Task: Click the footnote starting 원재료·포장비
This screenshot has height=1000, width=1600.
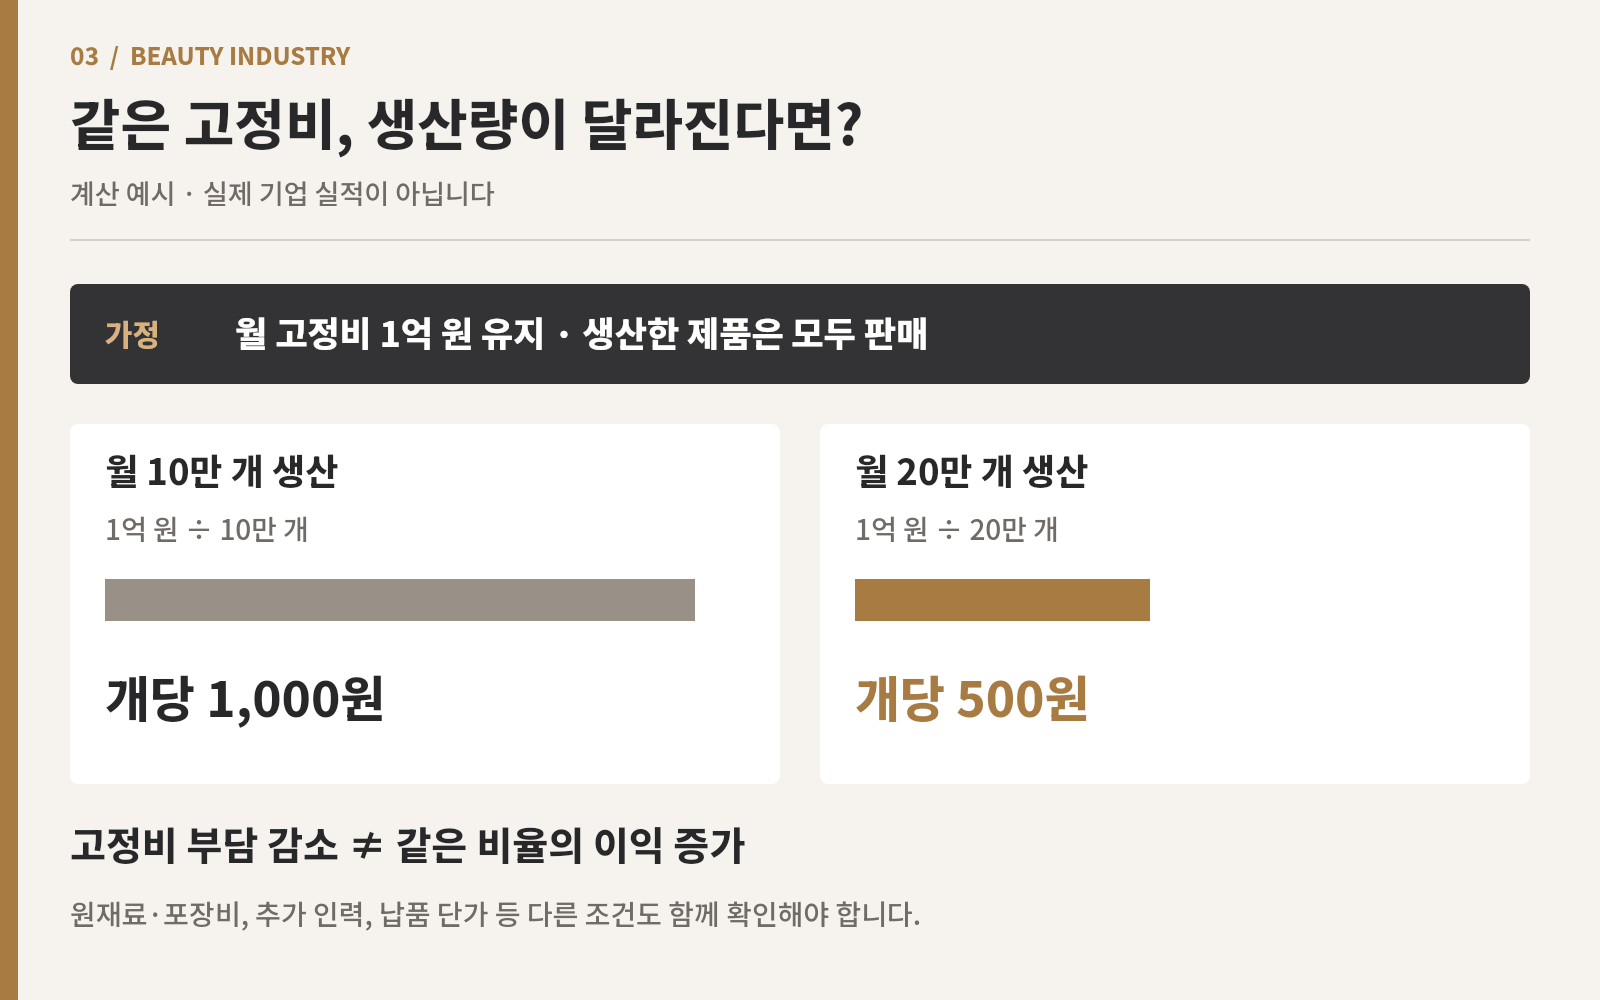Action: coord(495,914)
